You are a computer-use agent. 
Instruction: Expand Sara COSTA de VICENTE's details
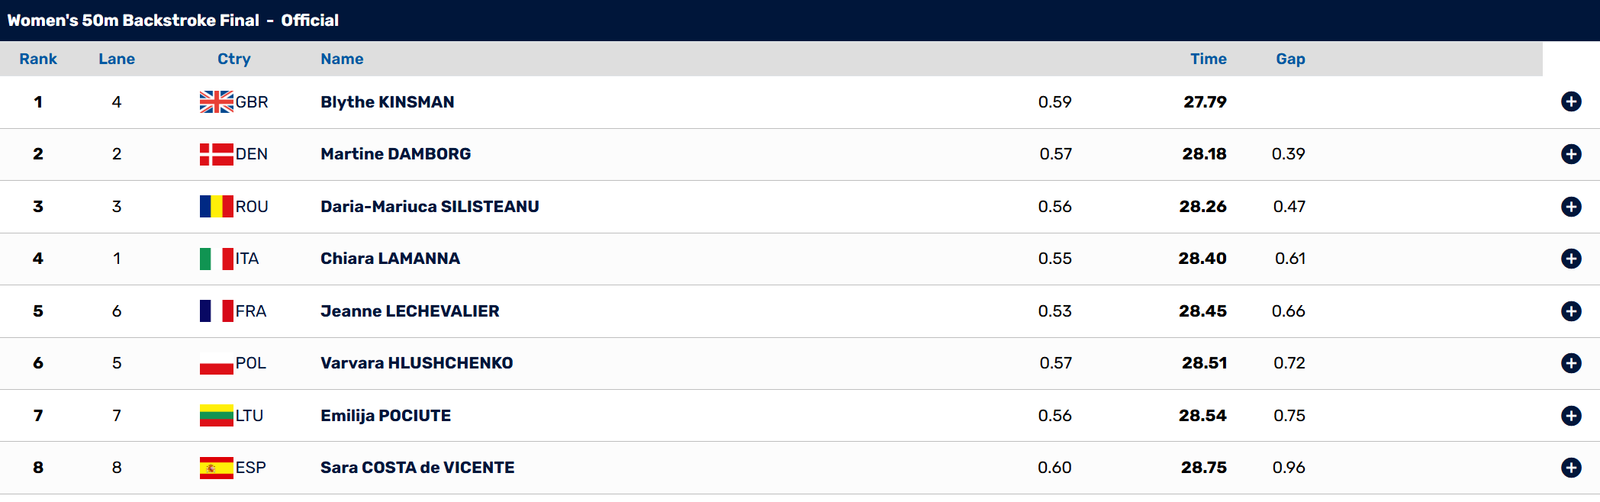point(1571,468)
